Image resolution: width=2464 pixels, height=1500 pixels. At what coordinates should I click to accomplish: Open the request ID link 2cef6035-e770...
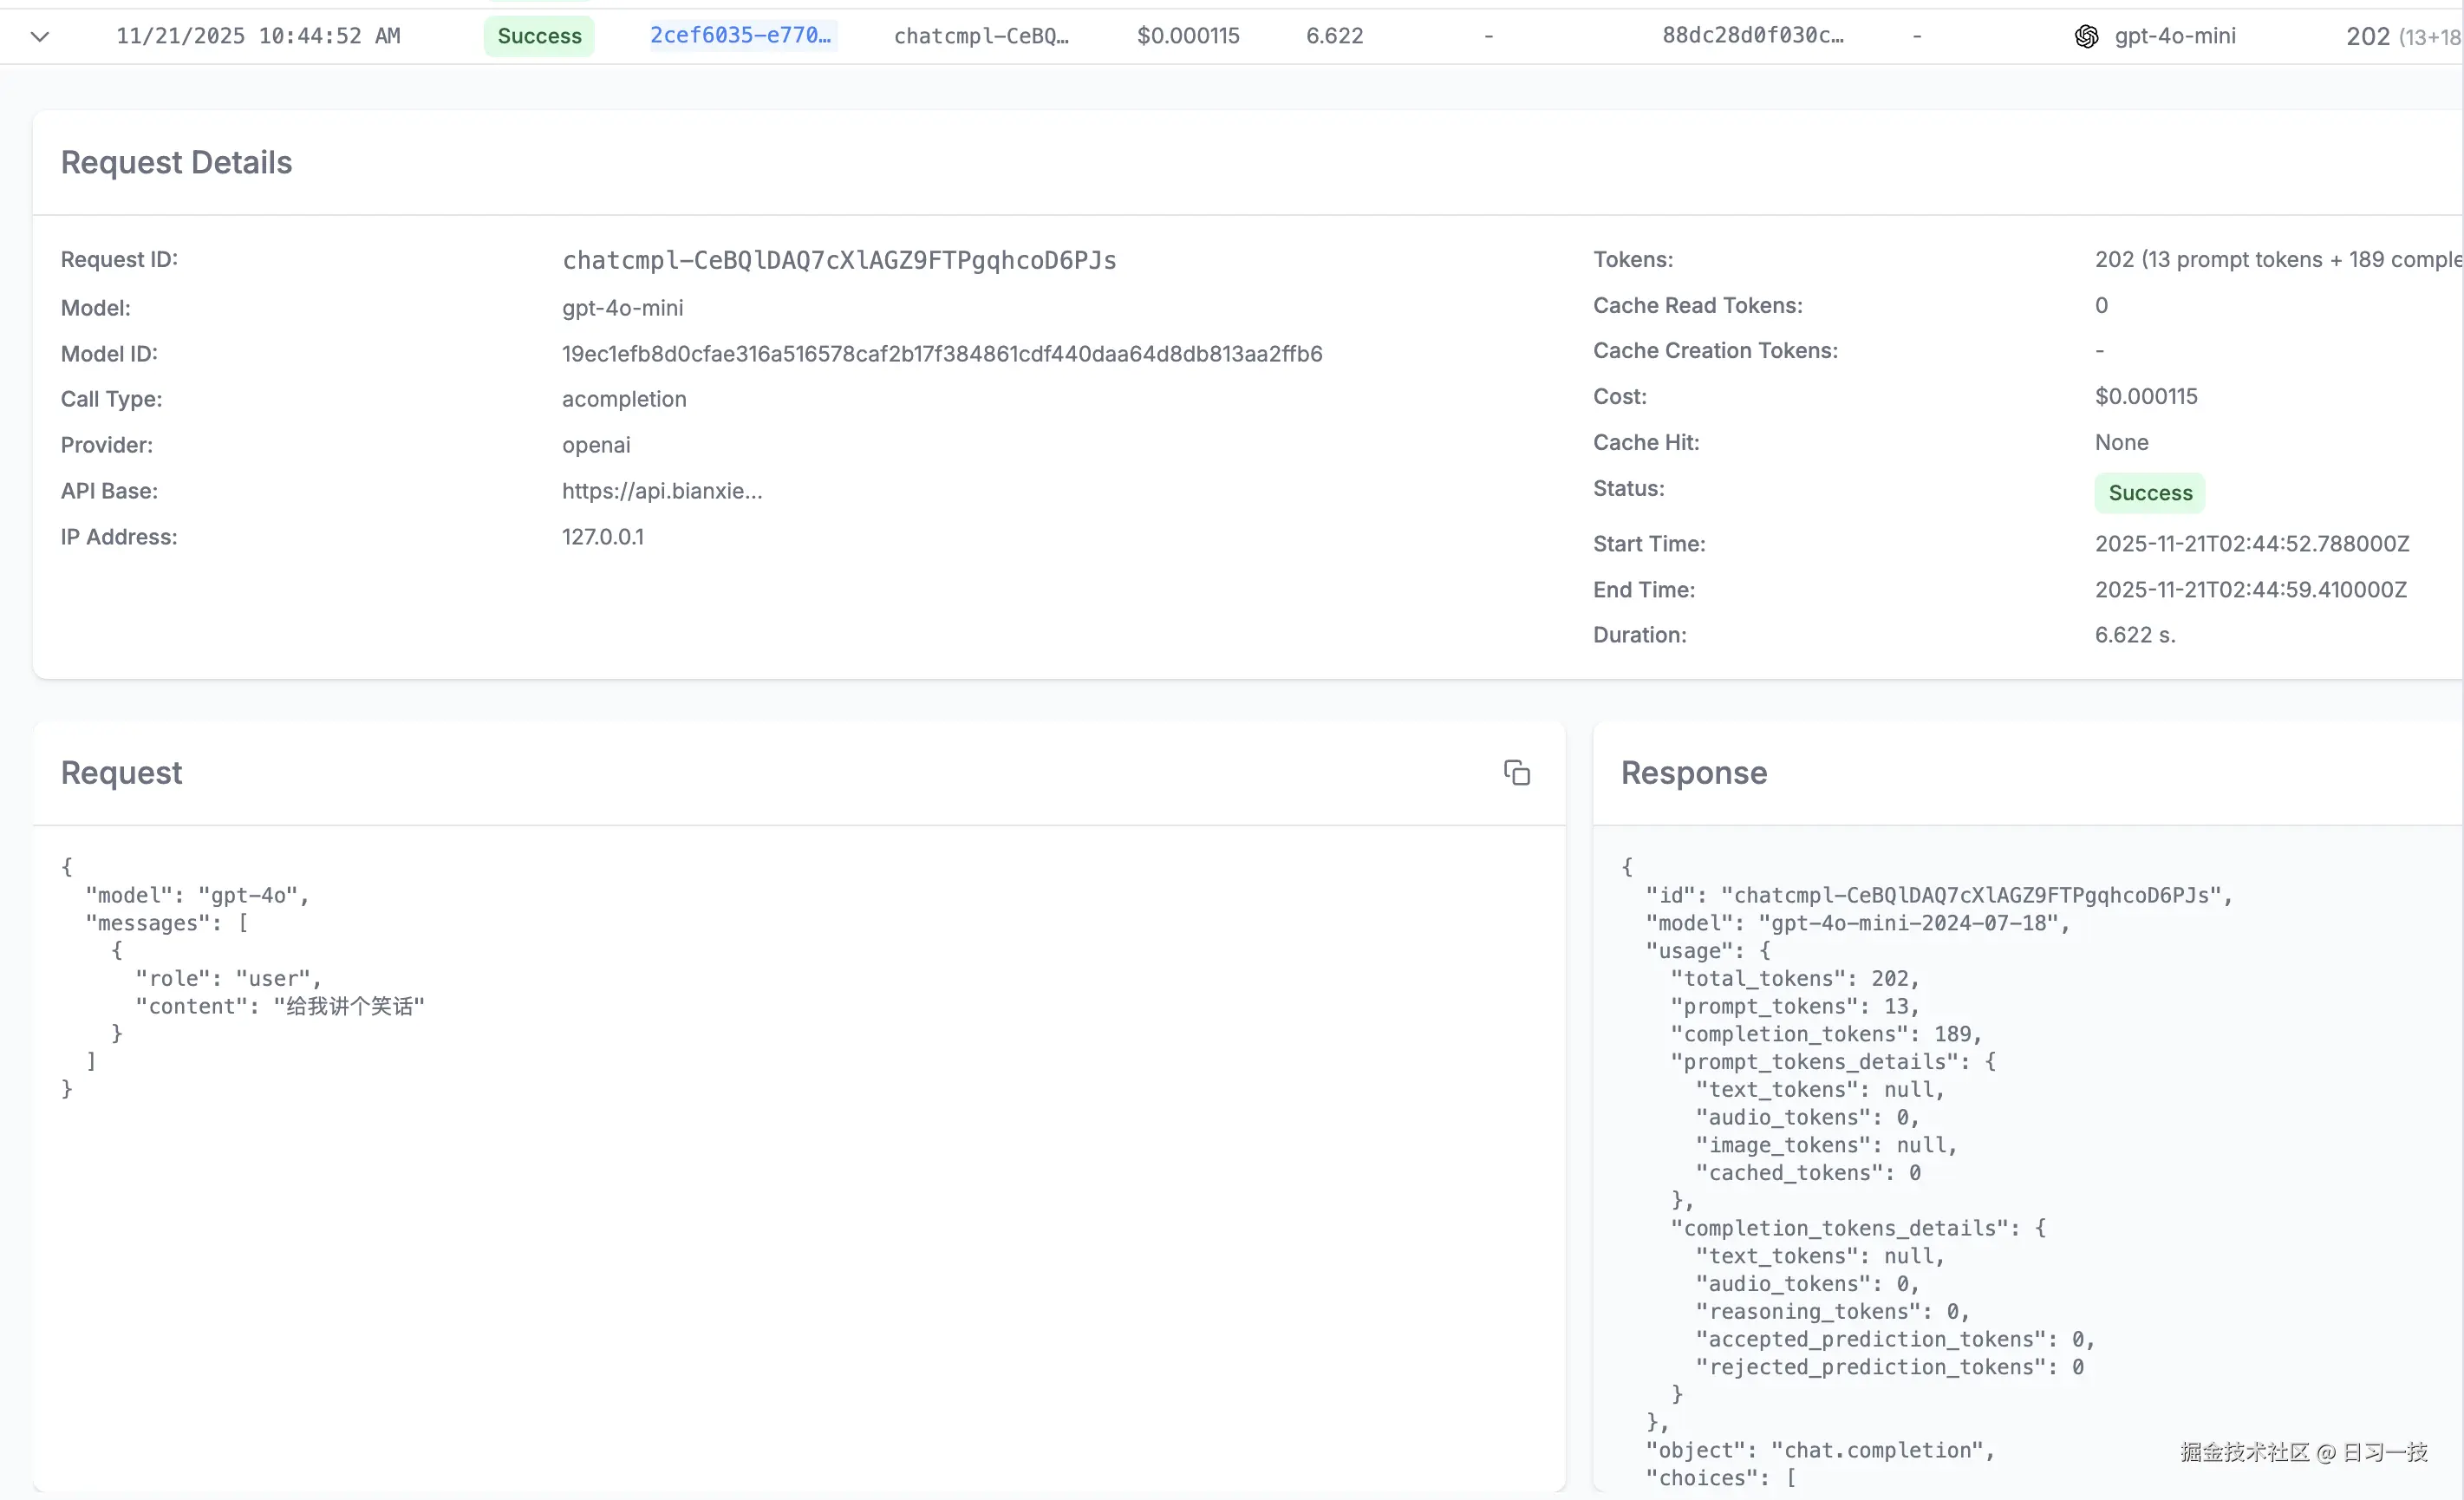click(741, 36)
